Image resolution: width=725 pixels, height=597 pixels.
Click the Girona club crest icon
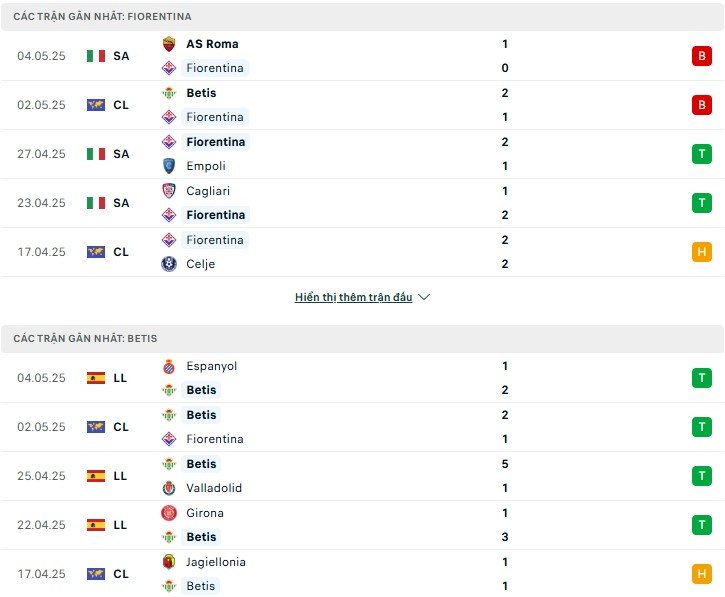pyautogui.click(x=169, y=513)
